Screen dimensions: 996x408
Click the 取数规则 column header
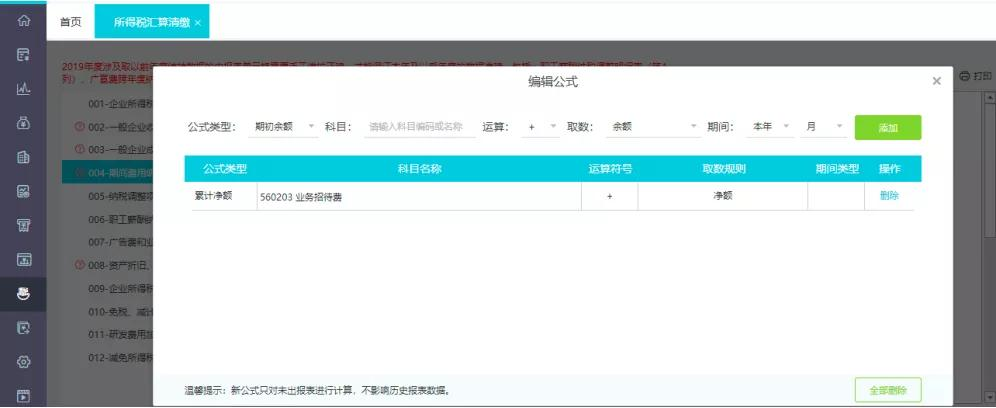723,169
